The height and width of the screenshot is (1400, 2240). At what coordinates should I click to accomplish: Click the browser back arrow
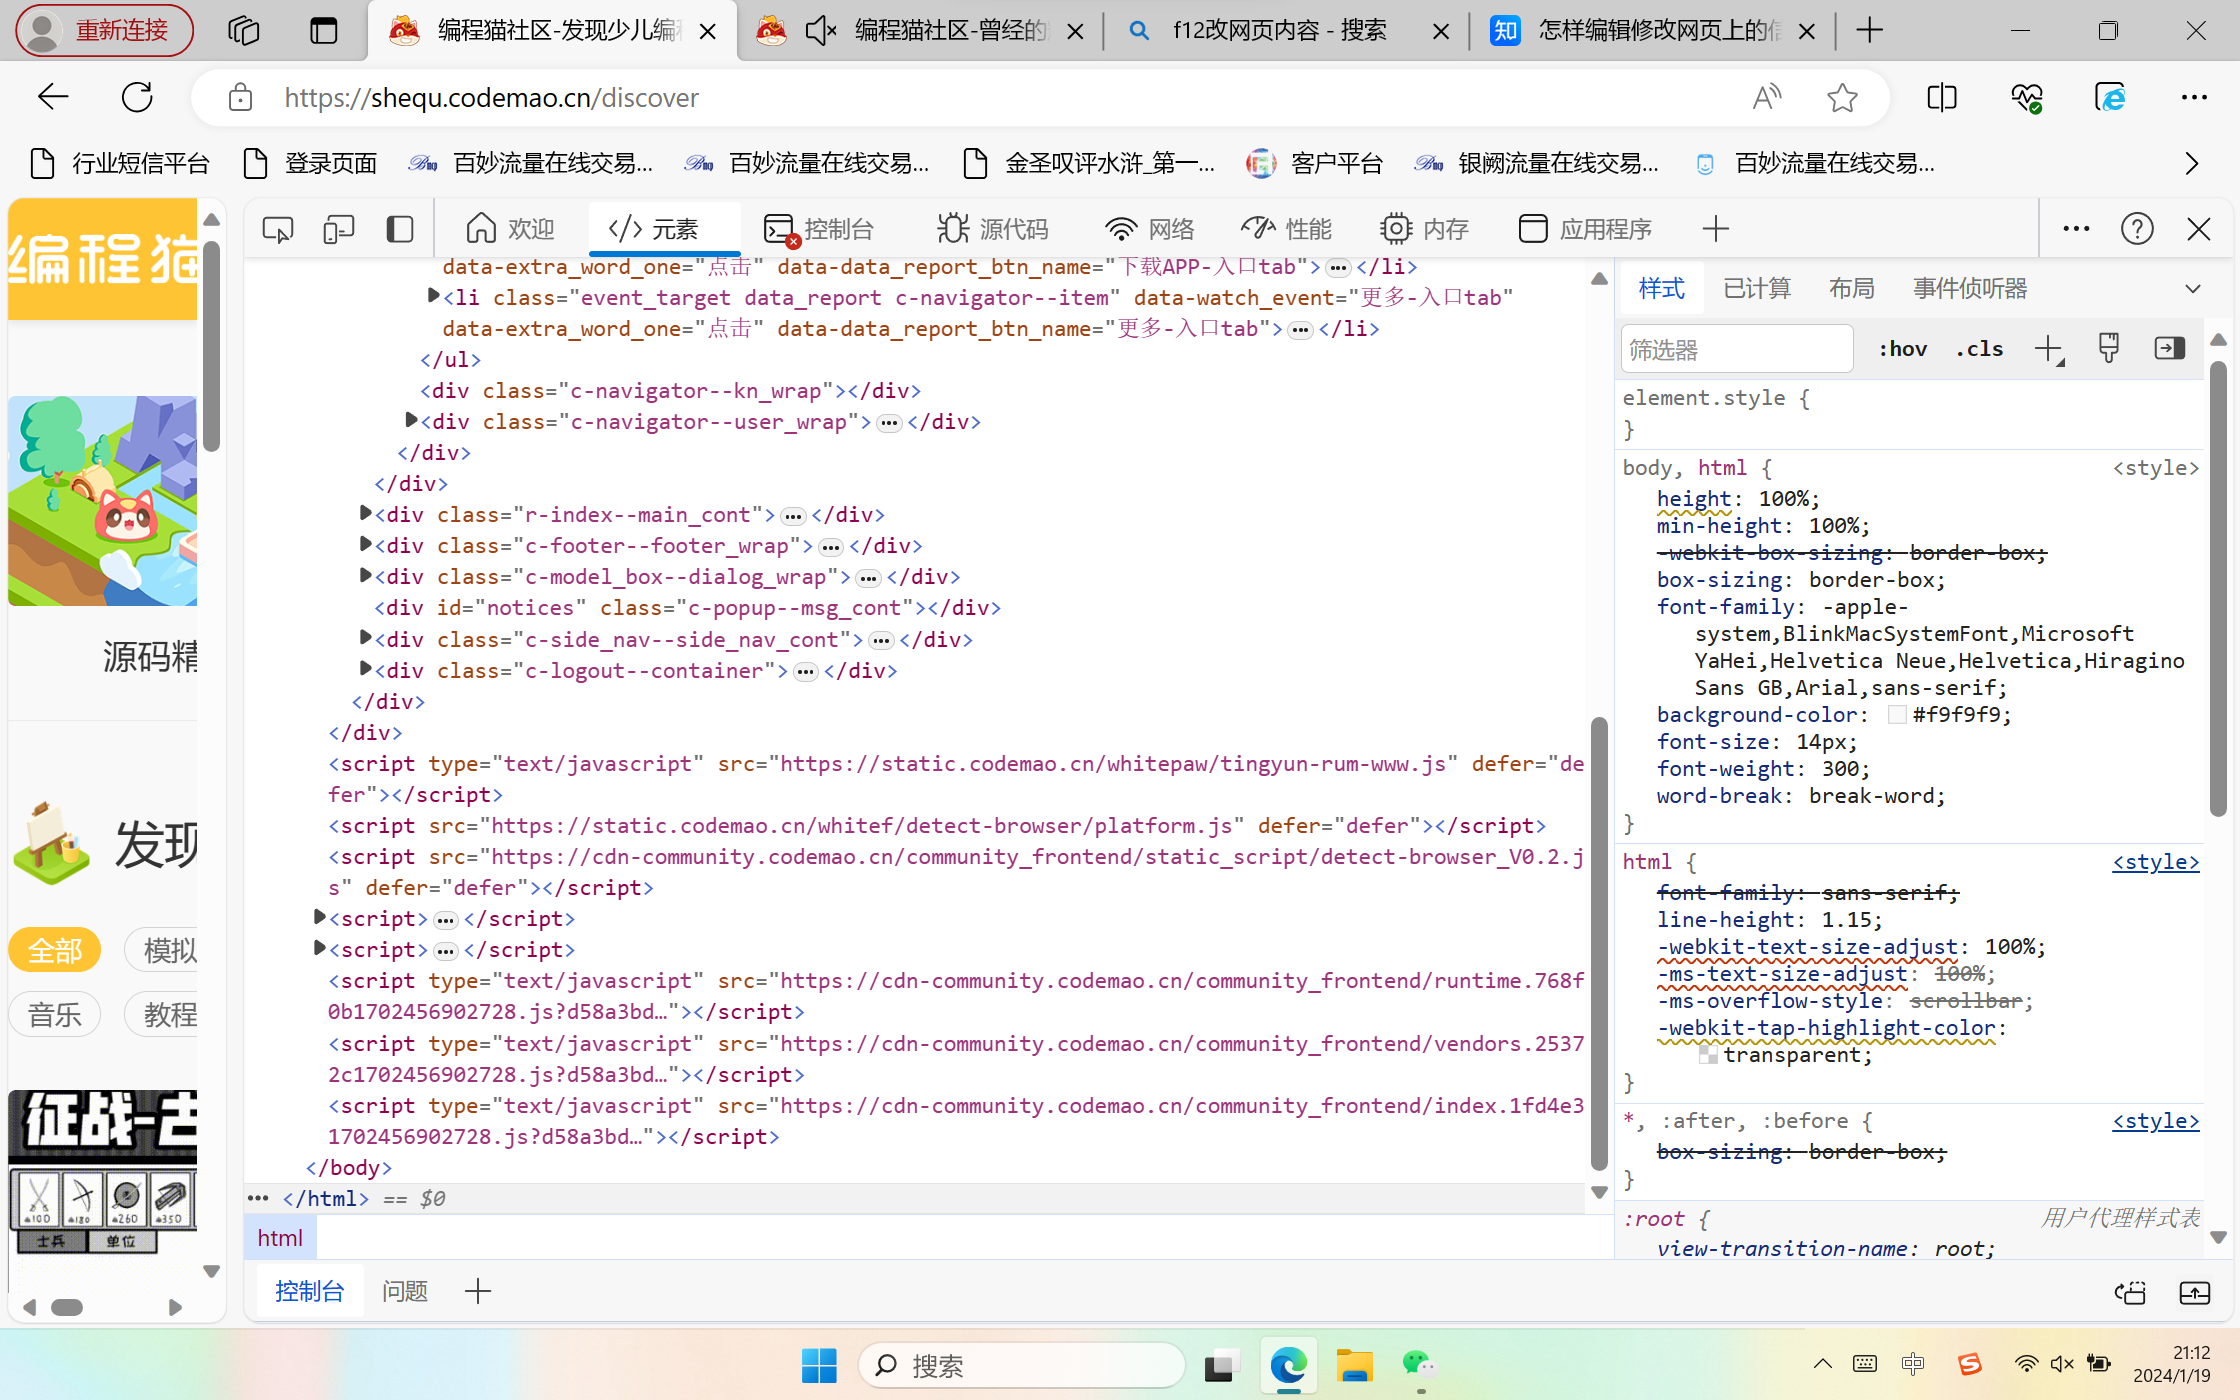tap(53, 97)
